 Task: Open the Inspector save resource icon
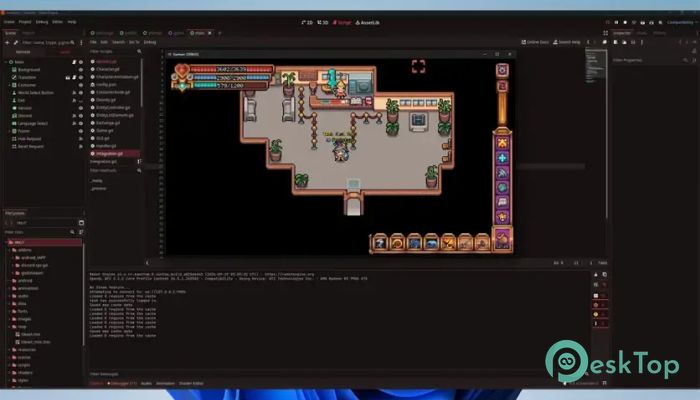(x=633, y=42)
